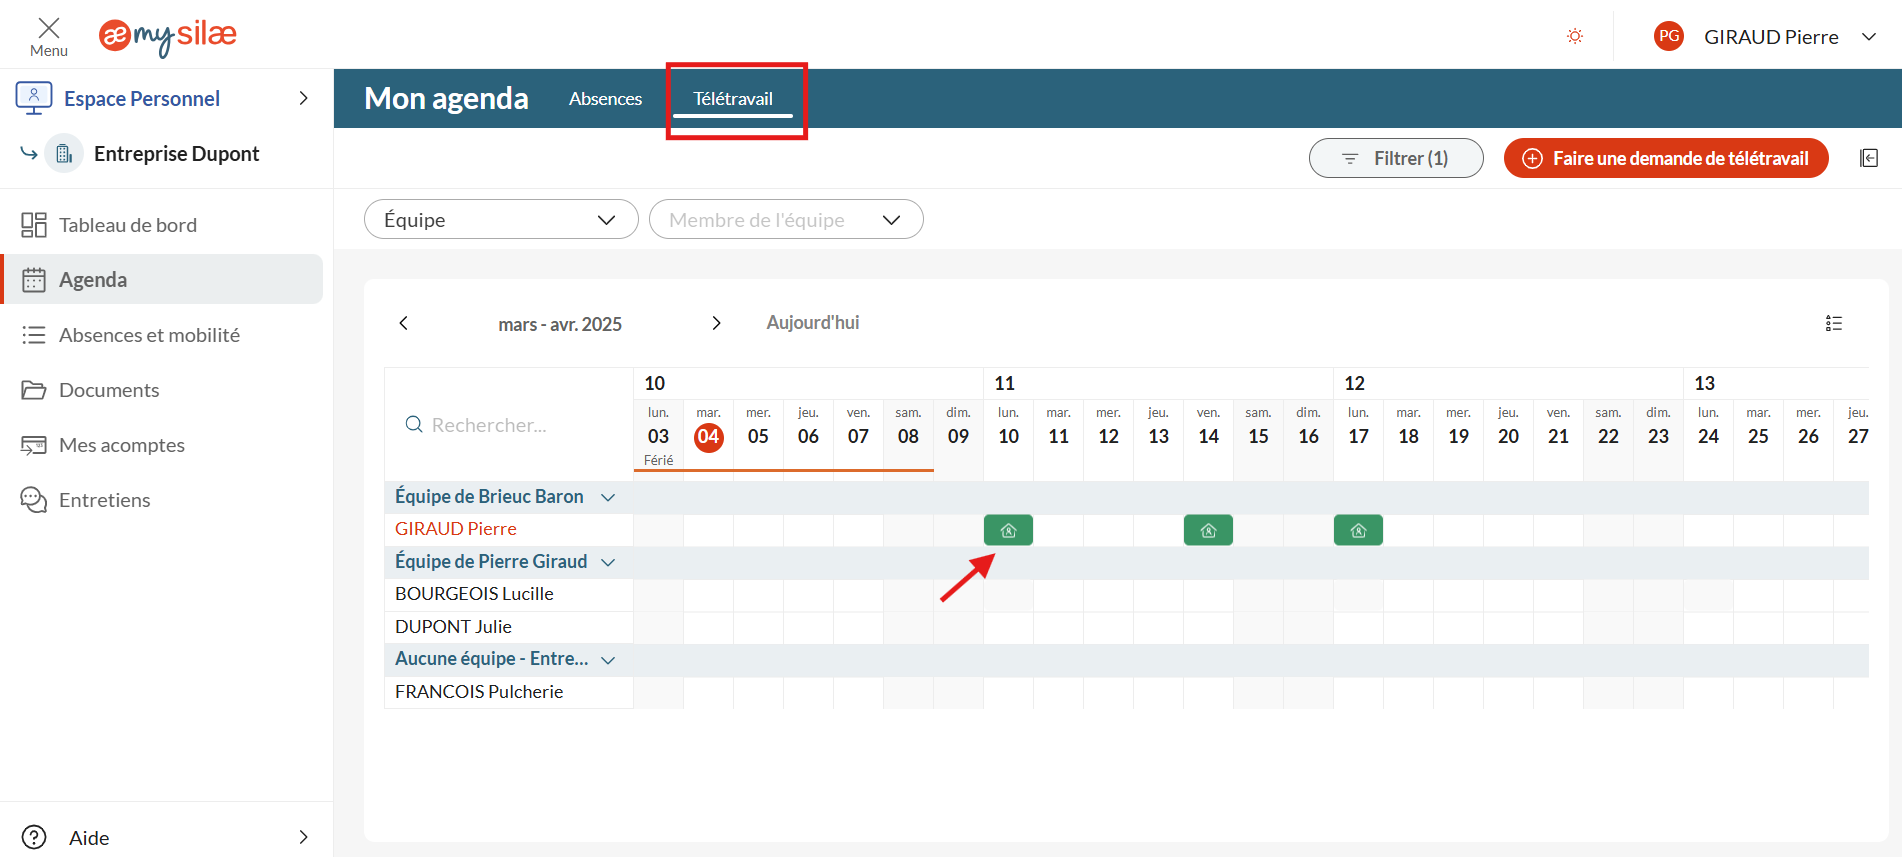This screenshot has height=857, width=1902.
Task: Collapse side panel icon at right
Action: 1869,158
